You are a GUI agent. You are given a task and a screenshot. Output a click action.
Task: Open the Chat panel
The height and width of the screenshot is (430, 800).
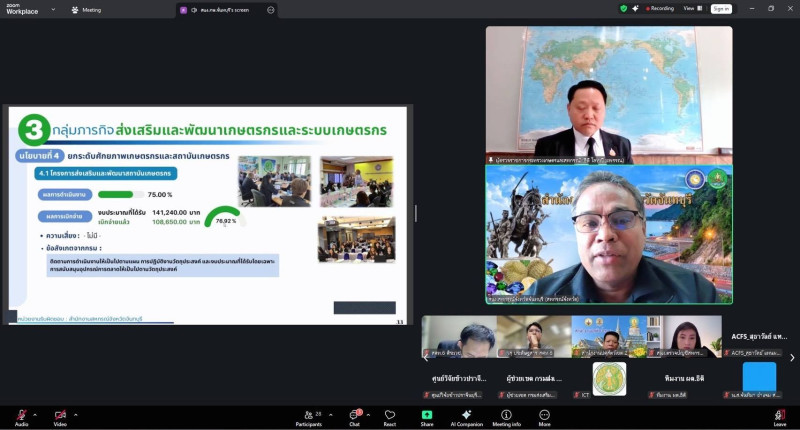click(x=354, y=415)
